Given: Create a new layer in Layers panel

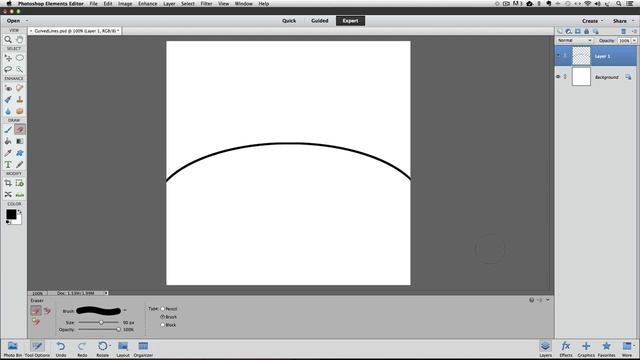Looking at the screenshot, I should [x=560, y=31].
